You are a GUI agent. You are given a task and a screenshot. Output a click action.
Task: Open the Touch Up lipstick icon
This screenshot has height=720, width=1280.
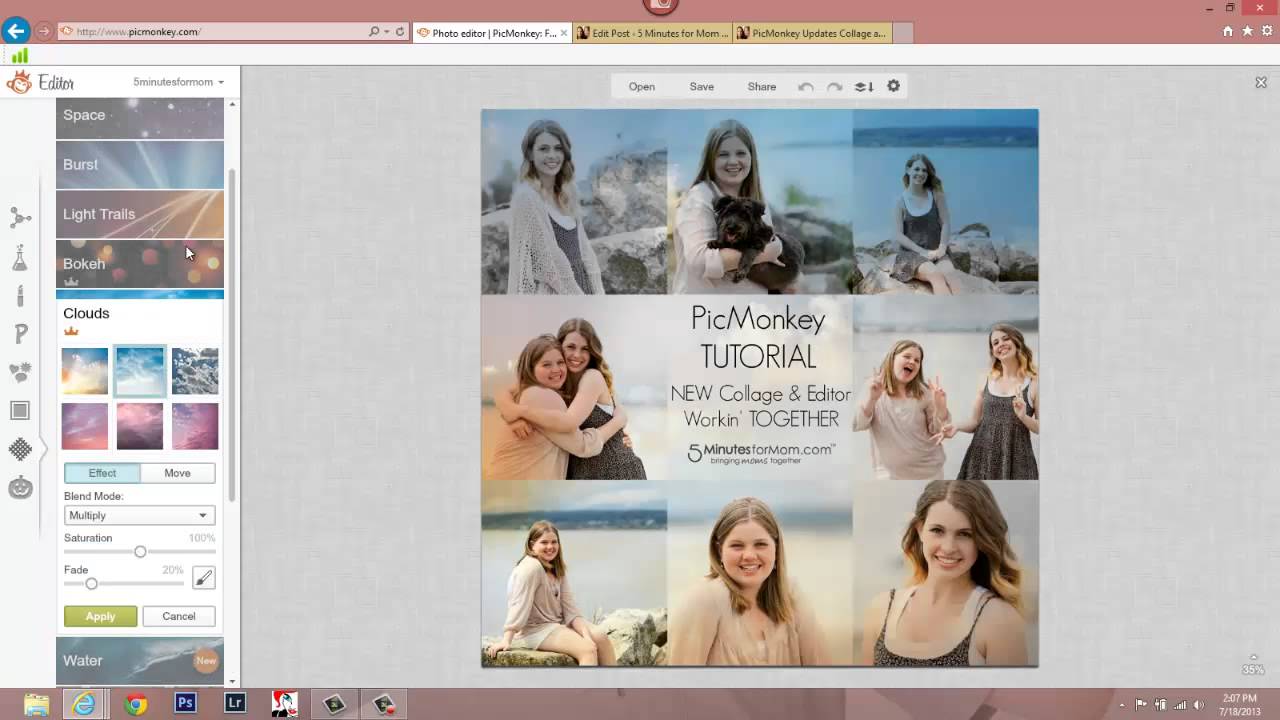click(x=20, y=296)
